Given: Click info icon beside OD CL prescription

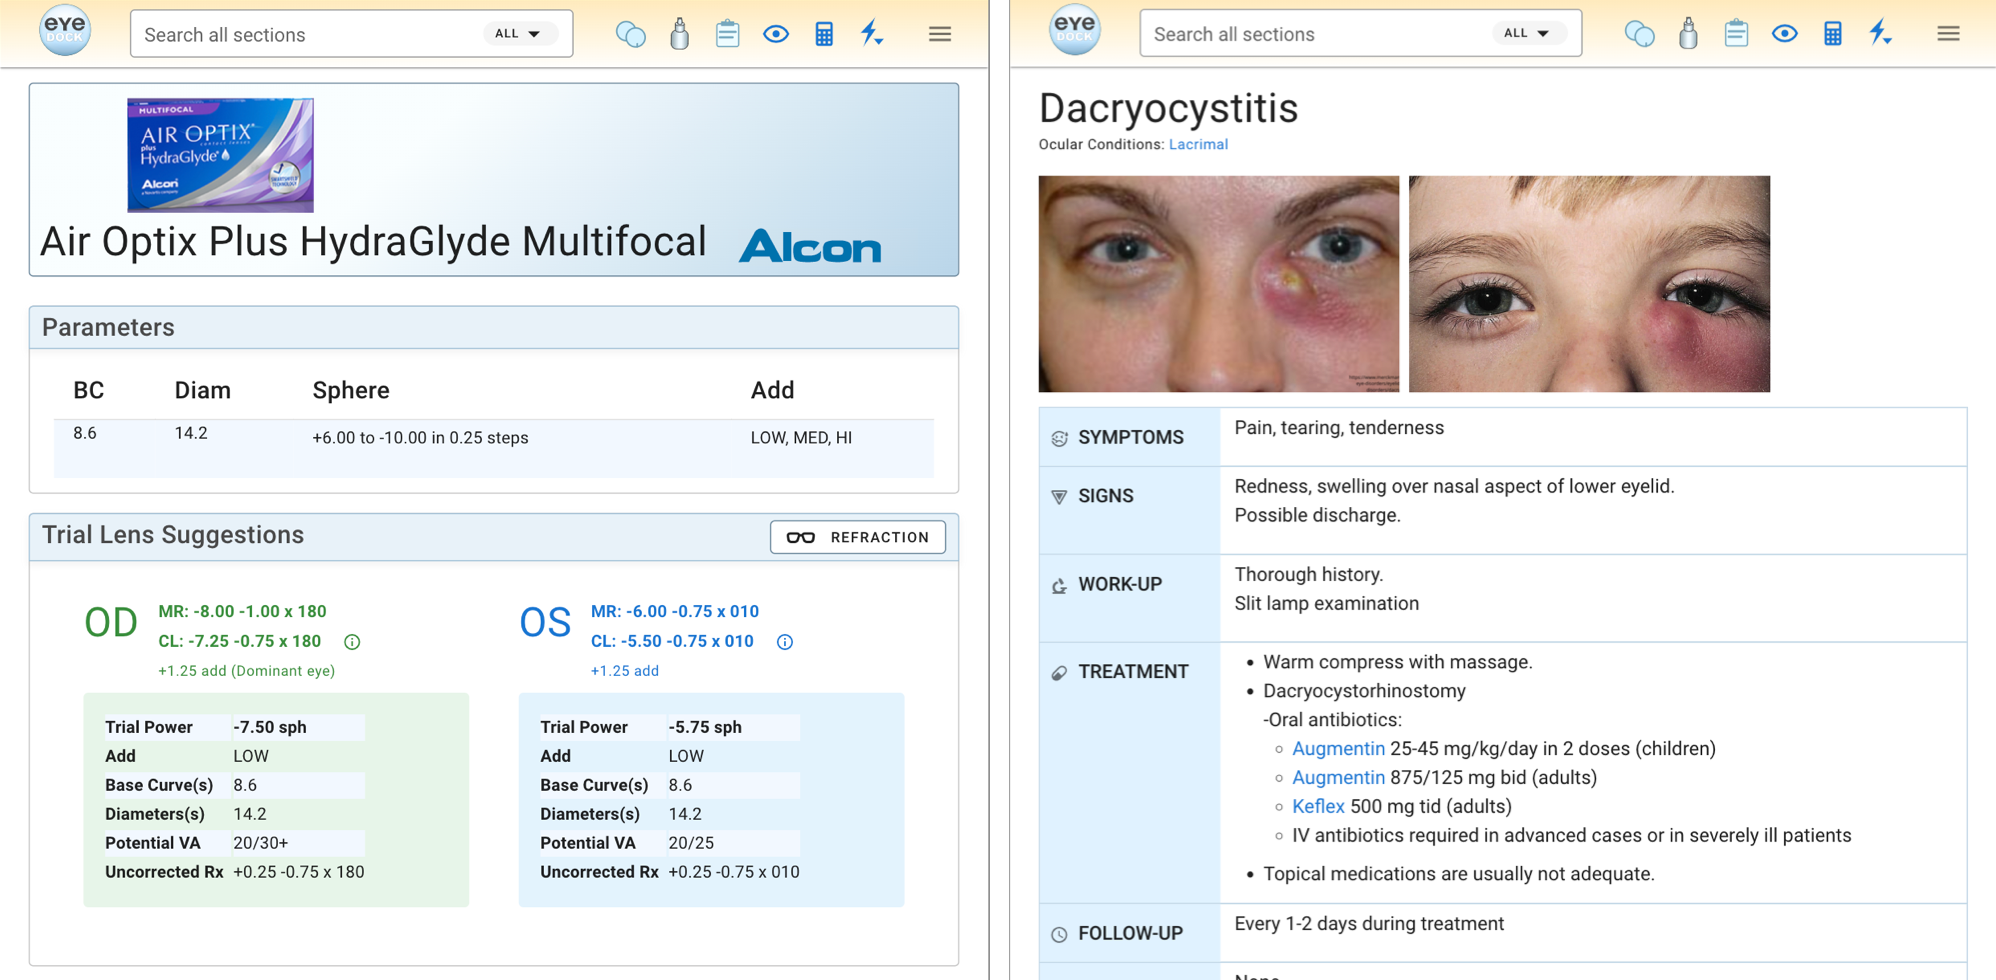Looking at the screenshot, I should (x=352, y=642).
